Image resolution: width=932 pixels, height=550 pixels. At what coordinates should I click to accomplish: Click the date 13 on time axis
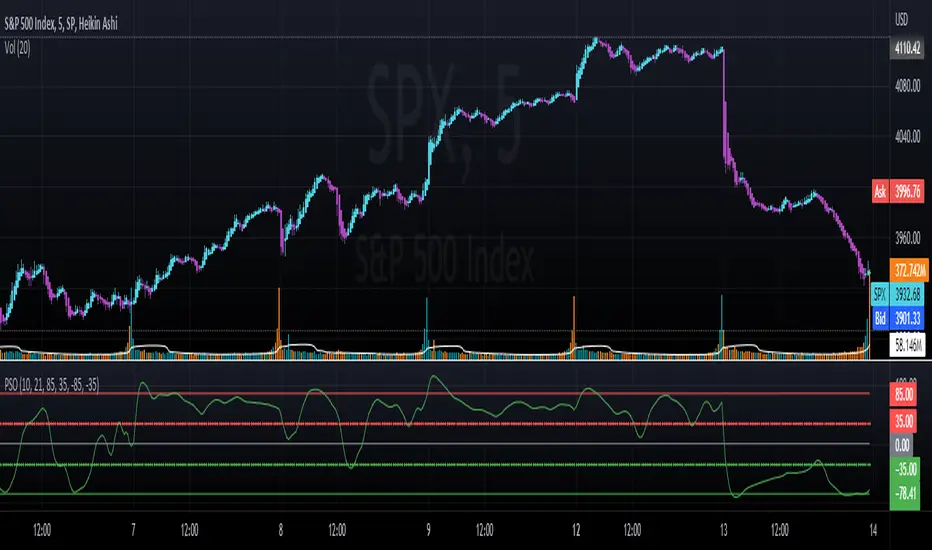pos(723,530)
